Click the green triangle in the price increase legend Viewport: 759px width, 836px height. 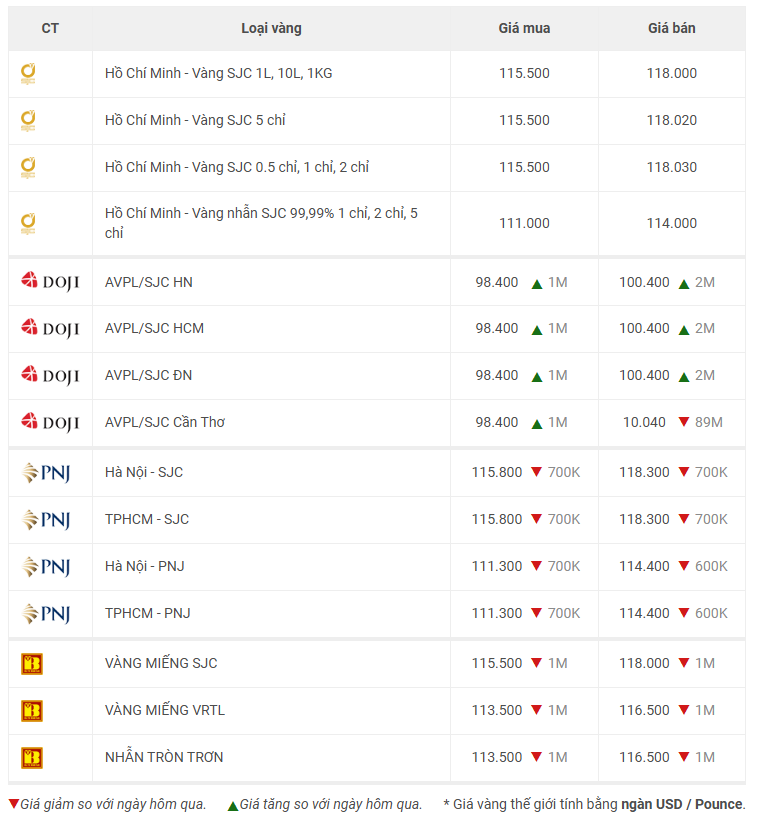point(233,806)
